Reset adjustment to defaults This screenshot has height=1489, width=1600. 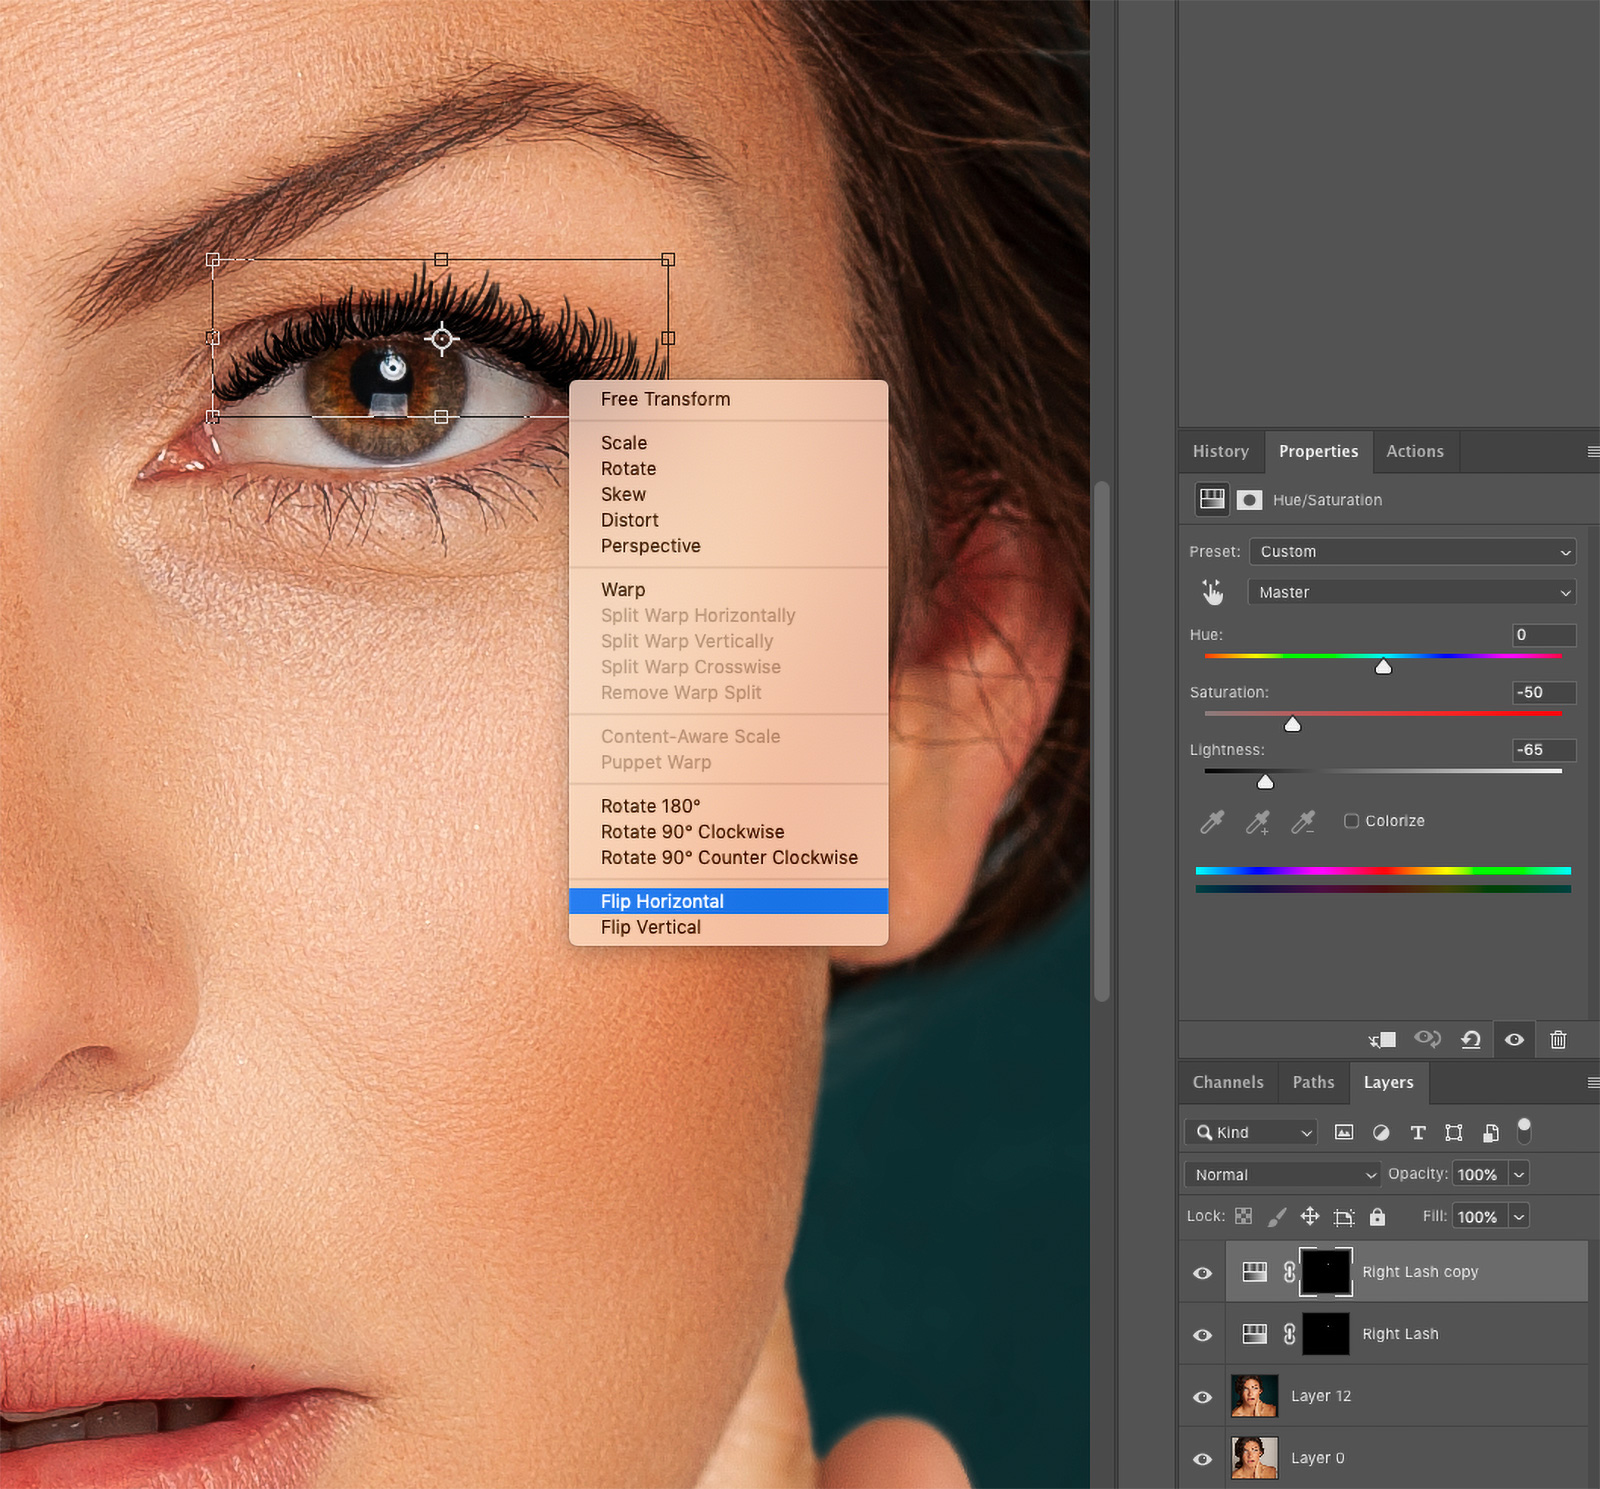click(x=1470, y=1040)
